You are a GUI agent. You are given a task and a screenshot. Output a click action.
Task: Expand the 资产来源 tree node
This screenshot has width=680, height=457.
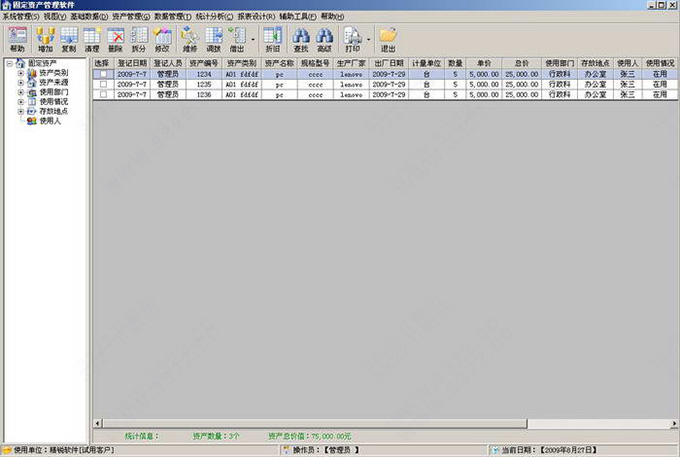(x=20, y=82)
